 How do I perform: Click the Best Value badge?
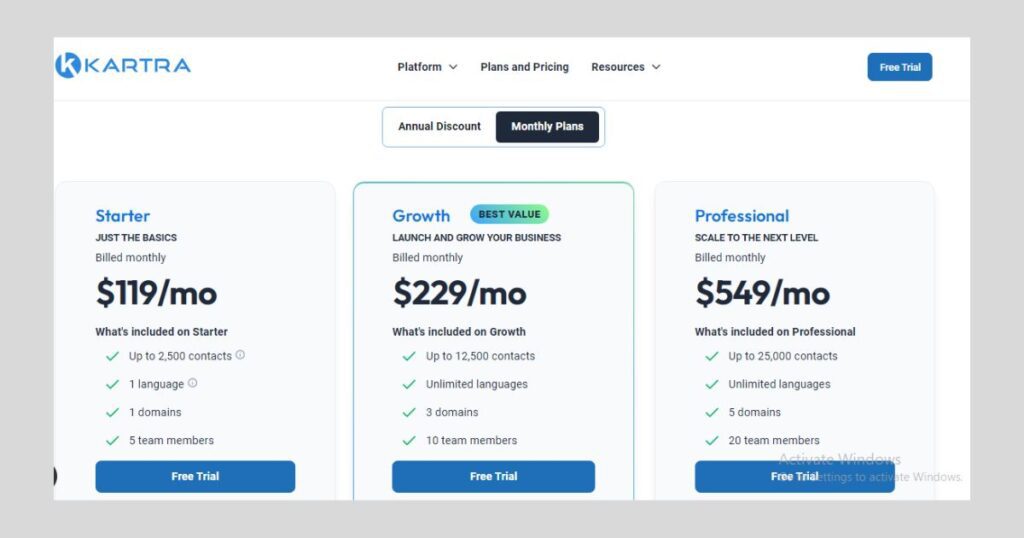tap(509, 214)
